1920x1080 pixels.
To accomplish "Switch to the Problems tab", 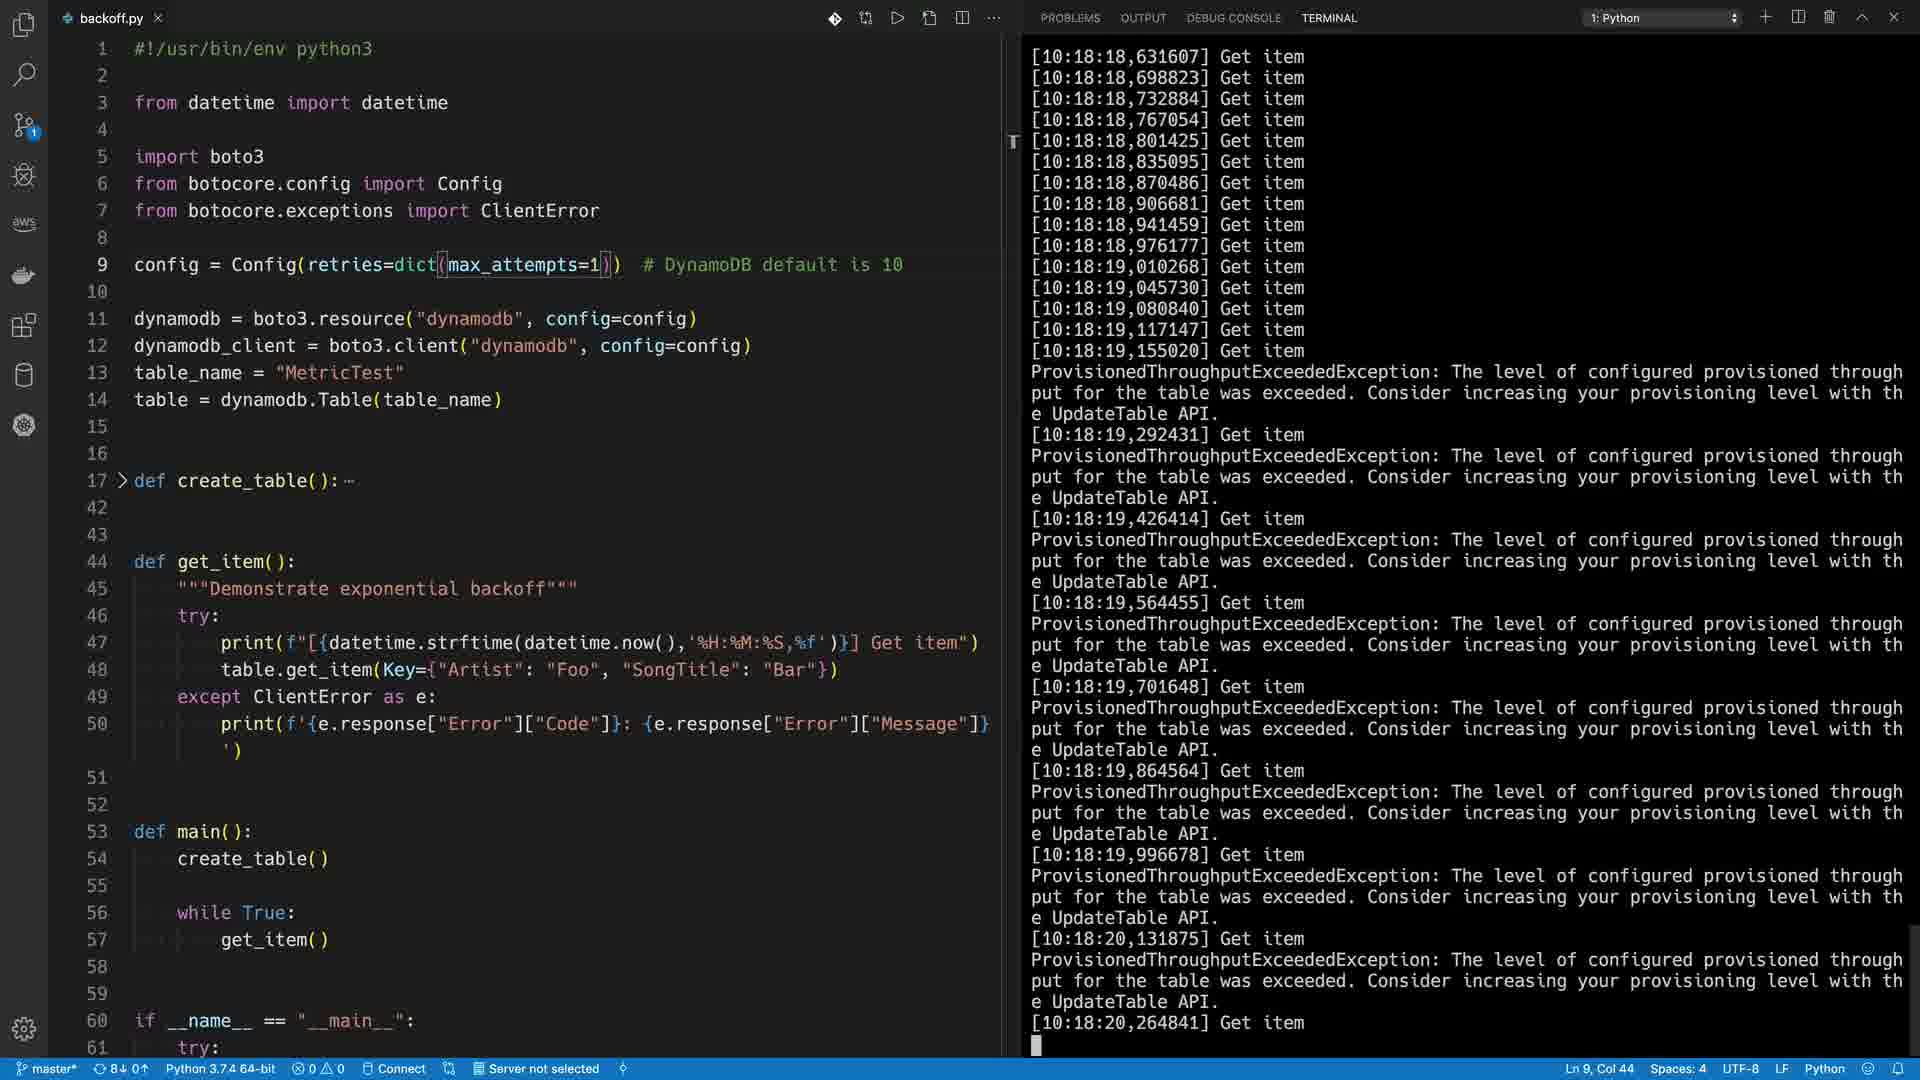I will tap(1070, 18).
